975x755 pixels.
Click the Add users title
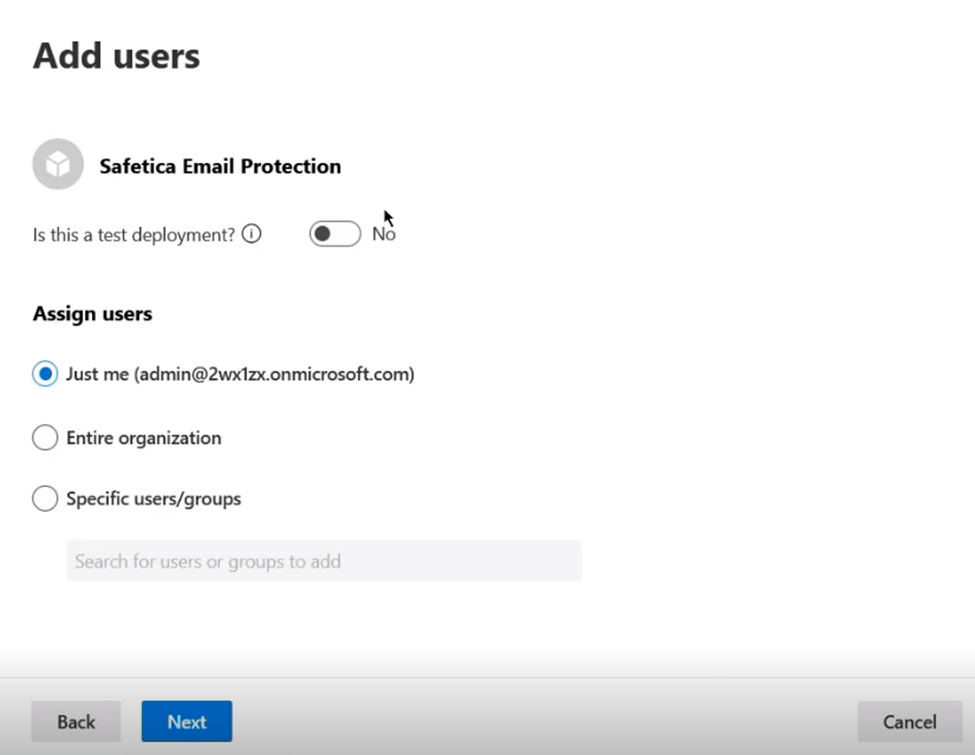[116, 56]
